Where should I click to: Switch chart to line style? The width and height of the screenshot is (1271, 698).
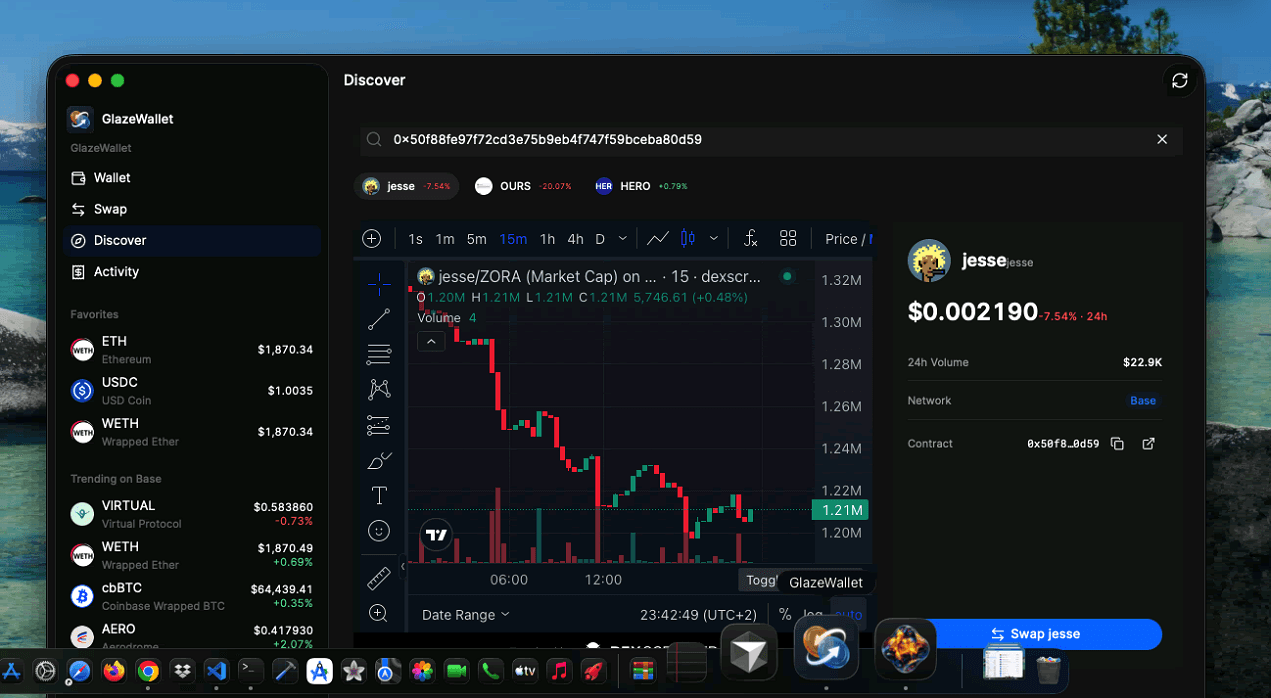(x=657, y=238)
